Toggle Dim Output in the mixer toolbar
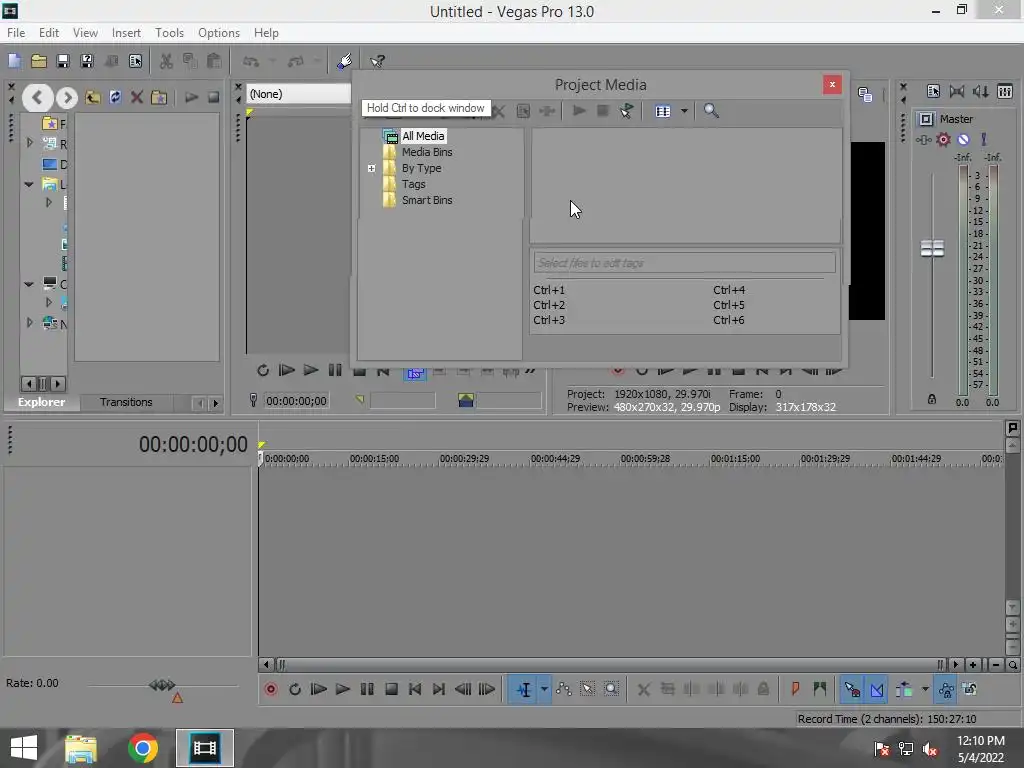Viewport: 1024px width, 768px height. coord(981,92)
